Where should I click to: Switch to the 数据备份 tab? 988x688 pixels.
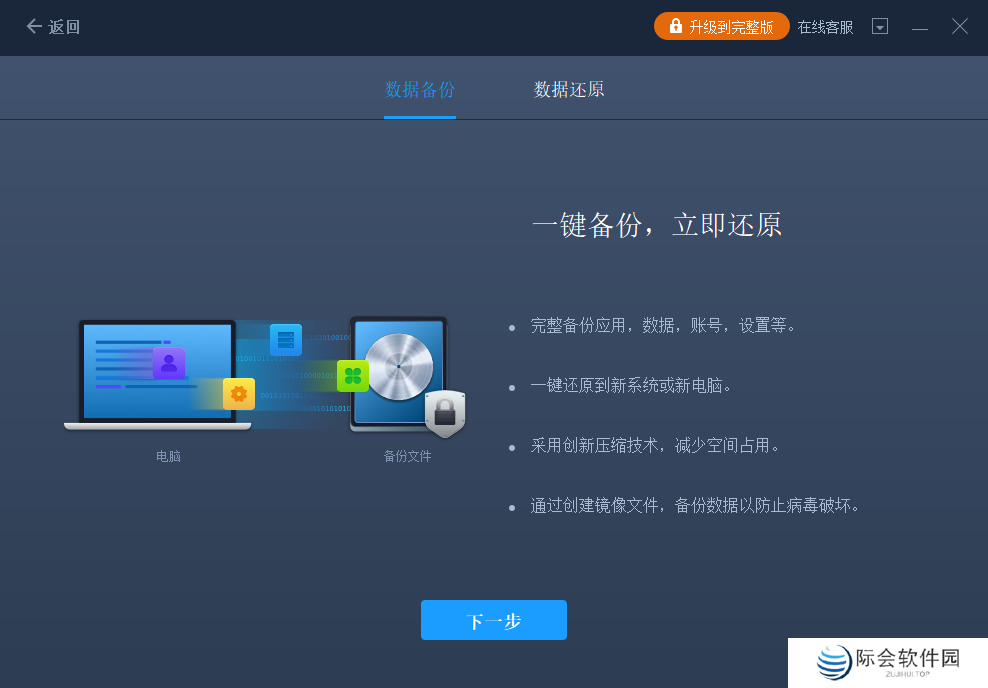(419, 88)
